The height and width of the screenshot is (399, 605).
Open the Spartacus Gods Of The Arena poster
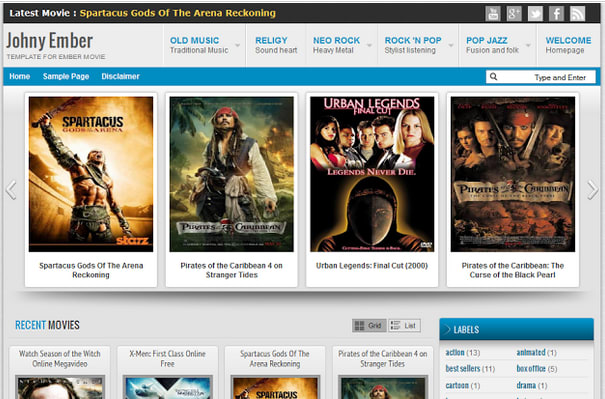[x=91, y=174]
